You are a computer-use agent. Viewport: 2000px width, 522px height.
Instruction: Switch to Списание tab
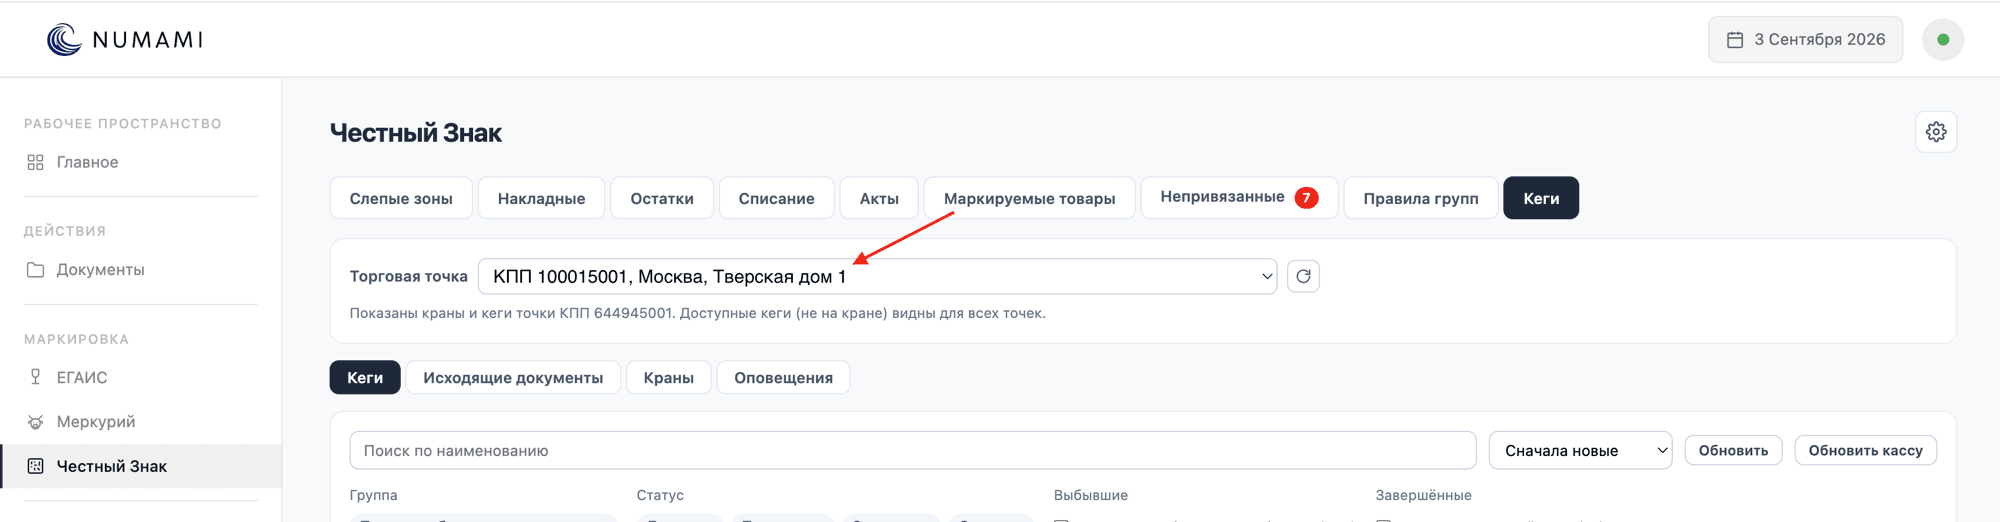pos(776,198)
